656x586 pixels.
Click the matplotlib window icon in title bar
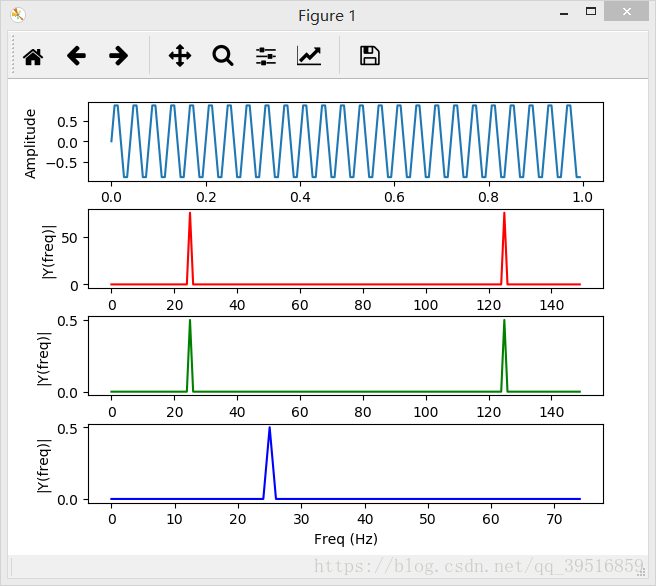point(18,15)
